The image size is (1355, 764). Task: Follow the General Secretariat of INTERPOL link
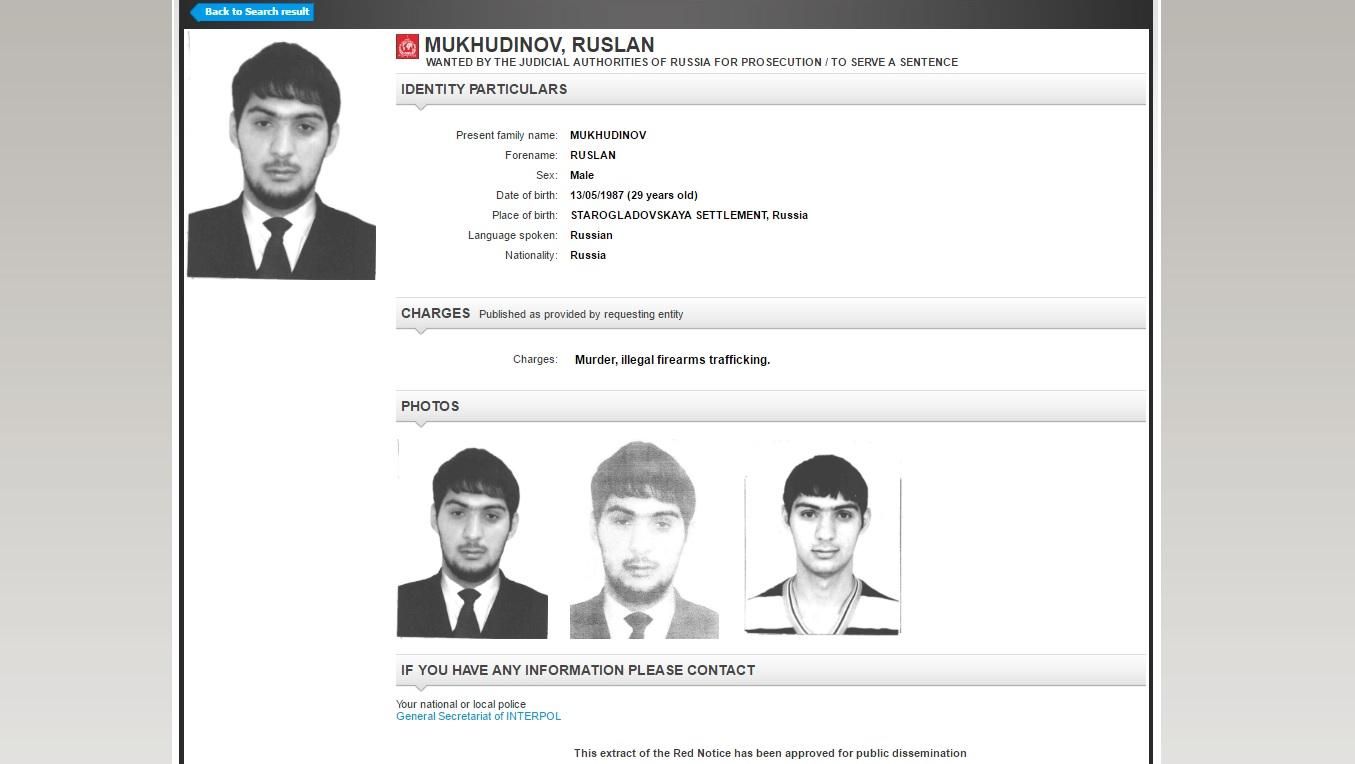[x=478, y=716]
